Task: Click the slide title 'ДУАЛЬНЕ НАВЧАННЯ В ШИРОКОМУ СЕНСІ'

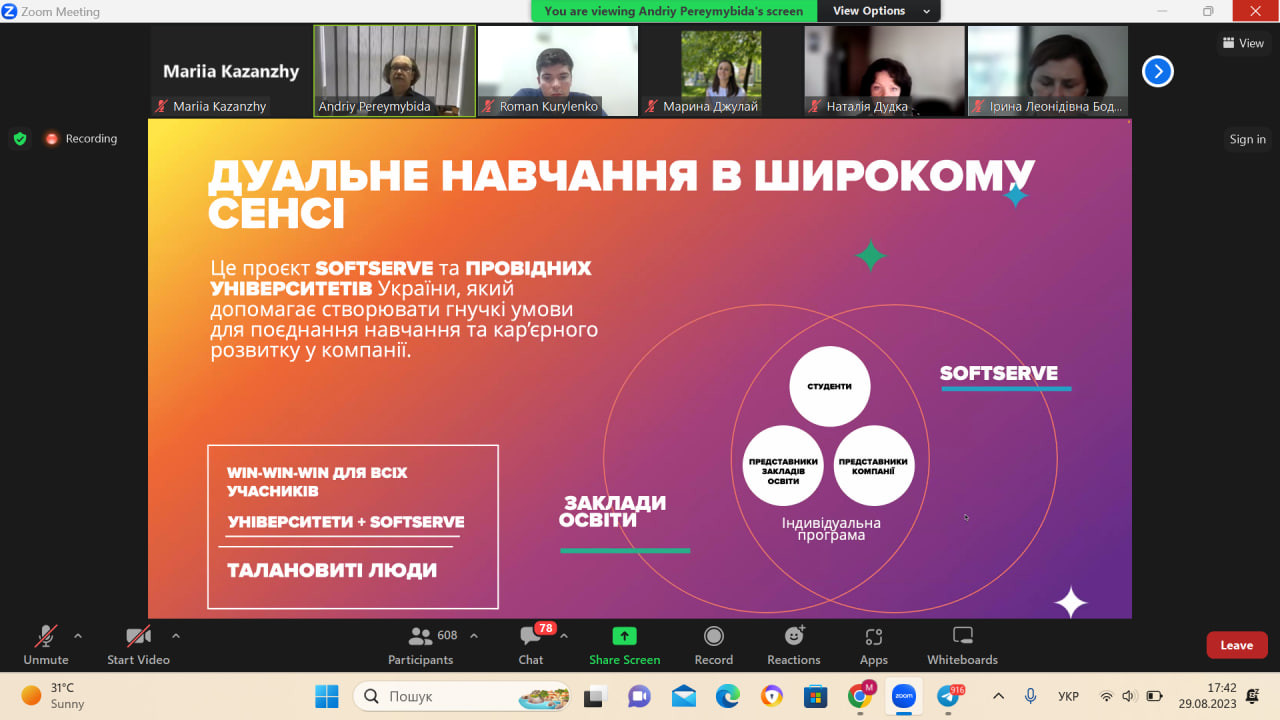Action: (x=621, y=194)
